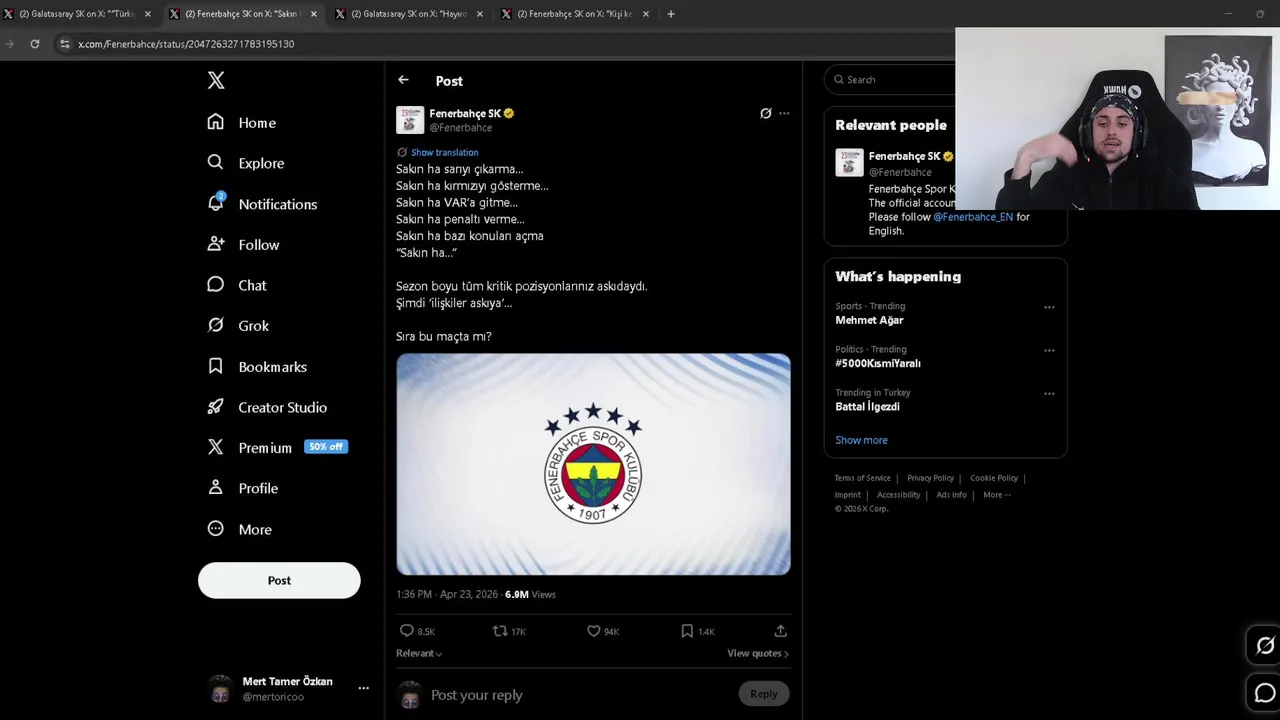The width and height of the screenshot is (1280, 720).
Task: Open Grok from sidebar
Action: click(x=238, y=326)
